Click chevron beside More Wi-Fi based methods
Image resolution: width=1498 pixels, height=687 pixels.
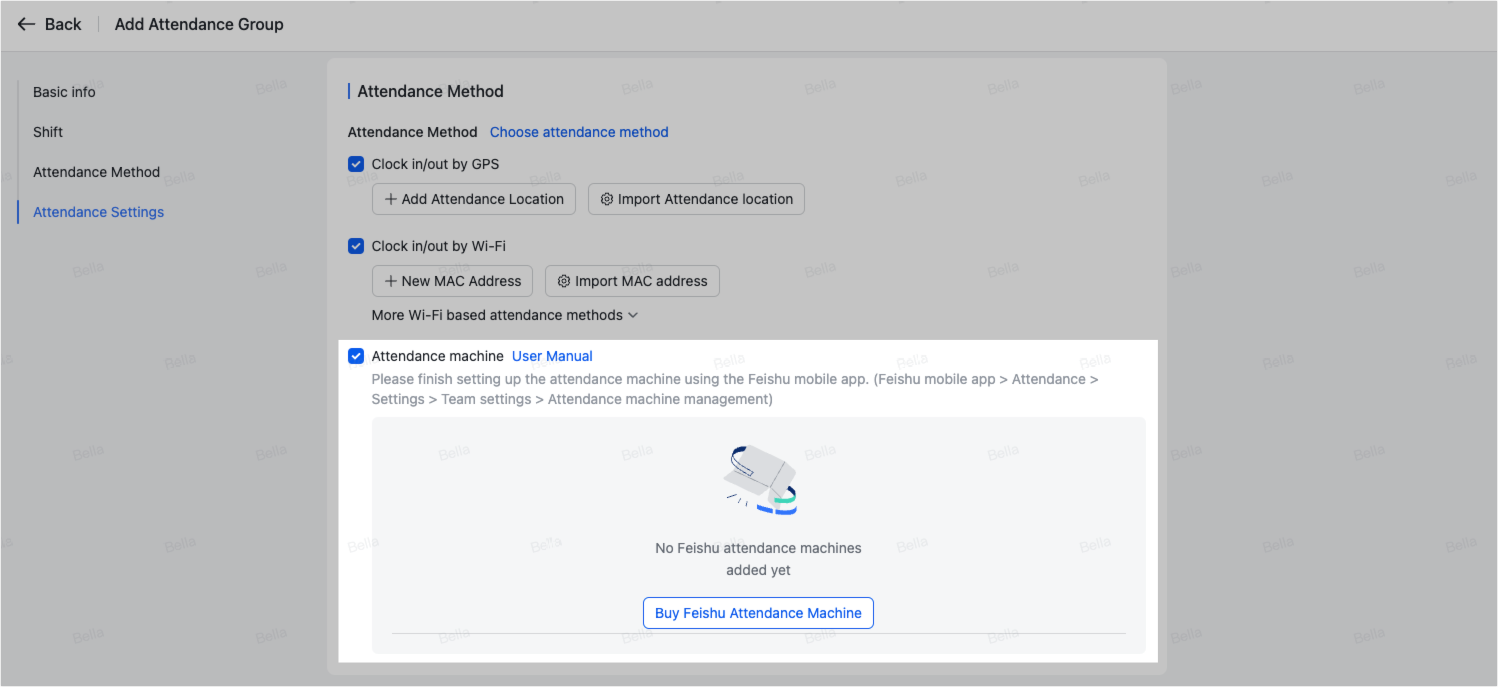(x=632, y=315)
